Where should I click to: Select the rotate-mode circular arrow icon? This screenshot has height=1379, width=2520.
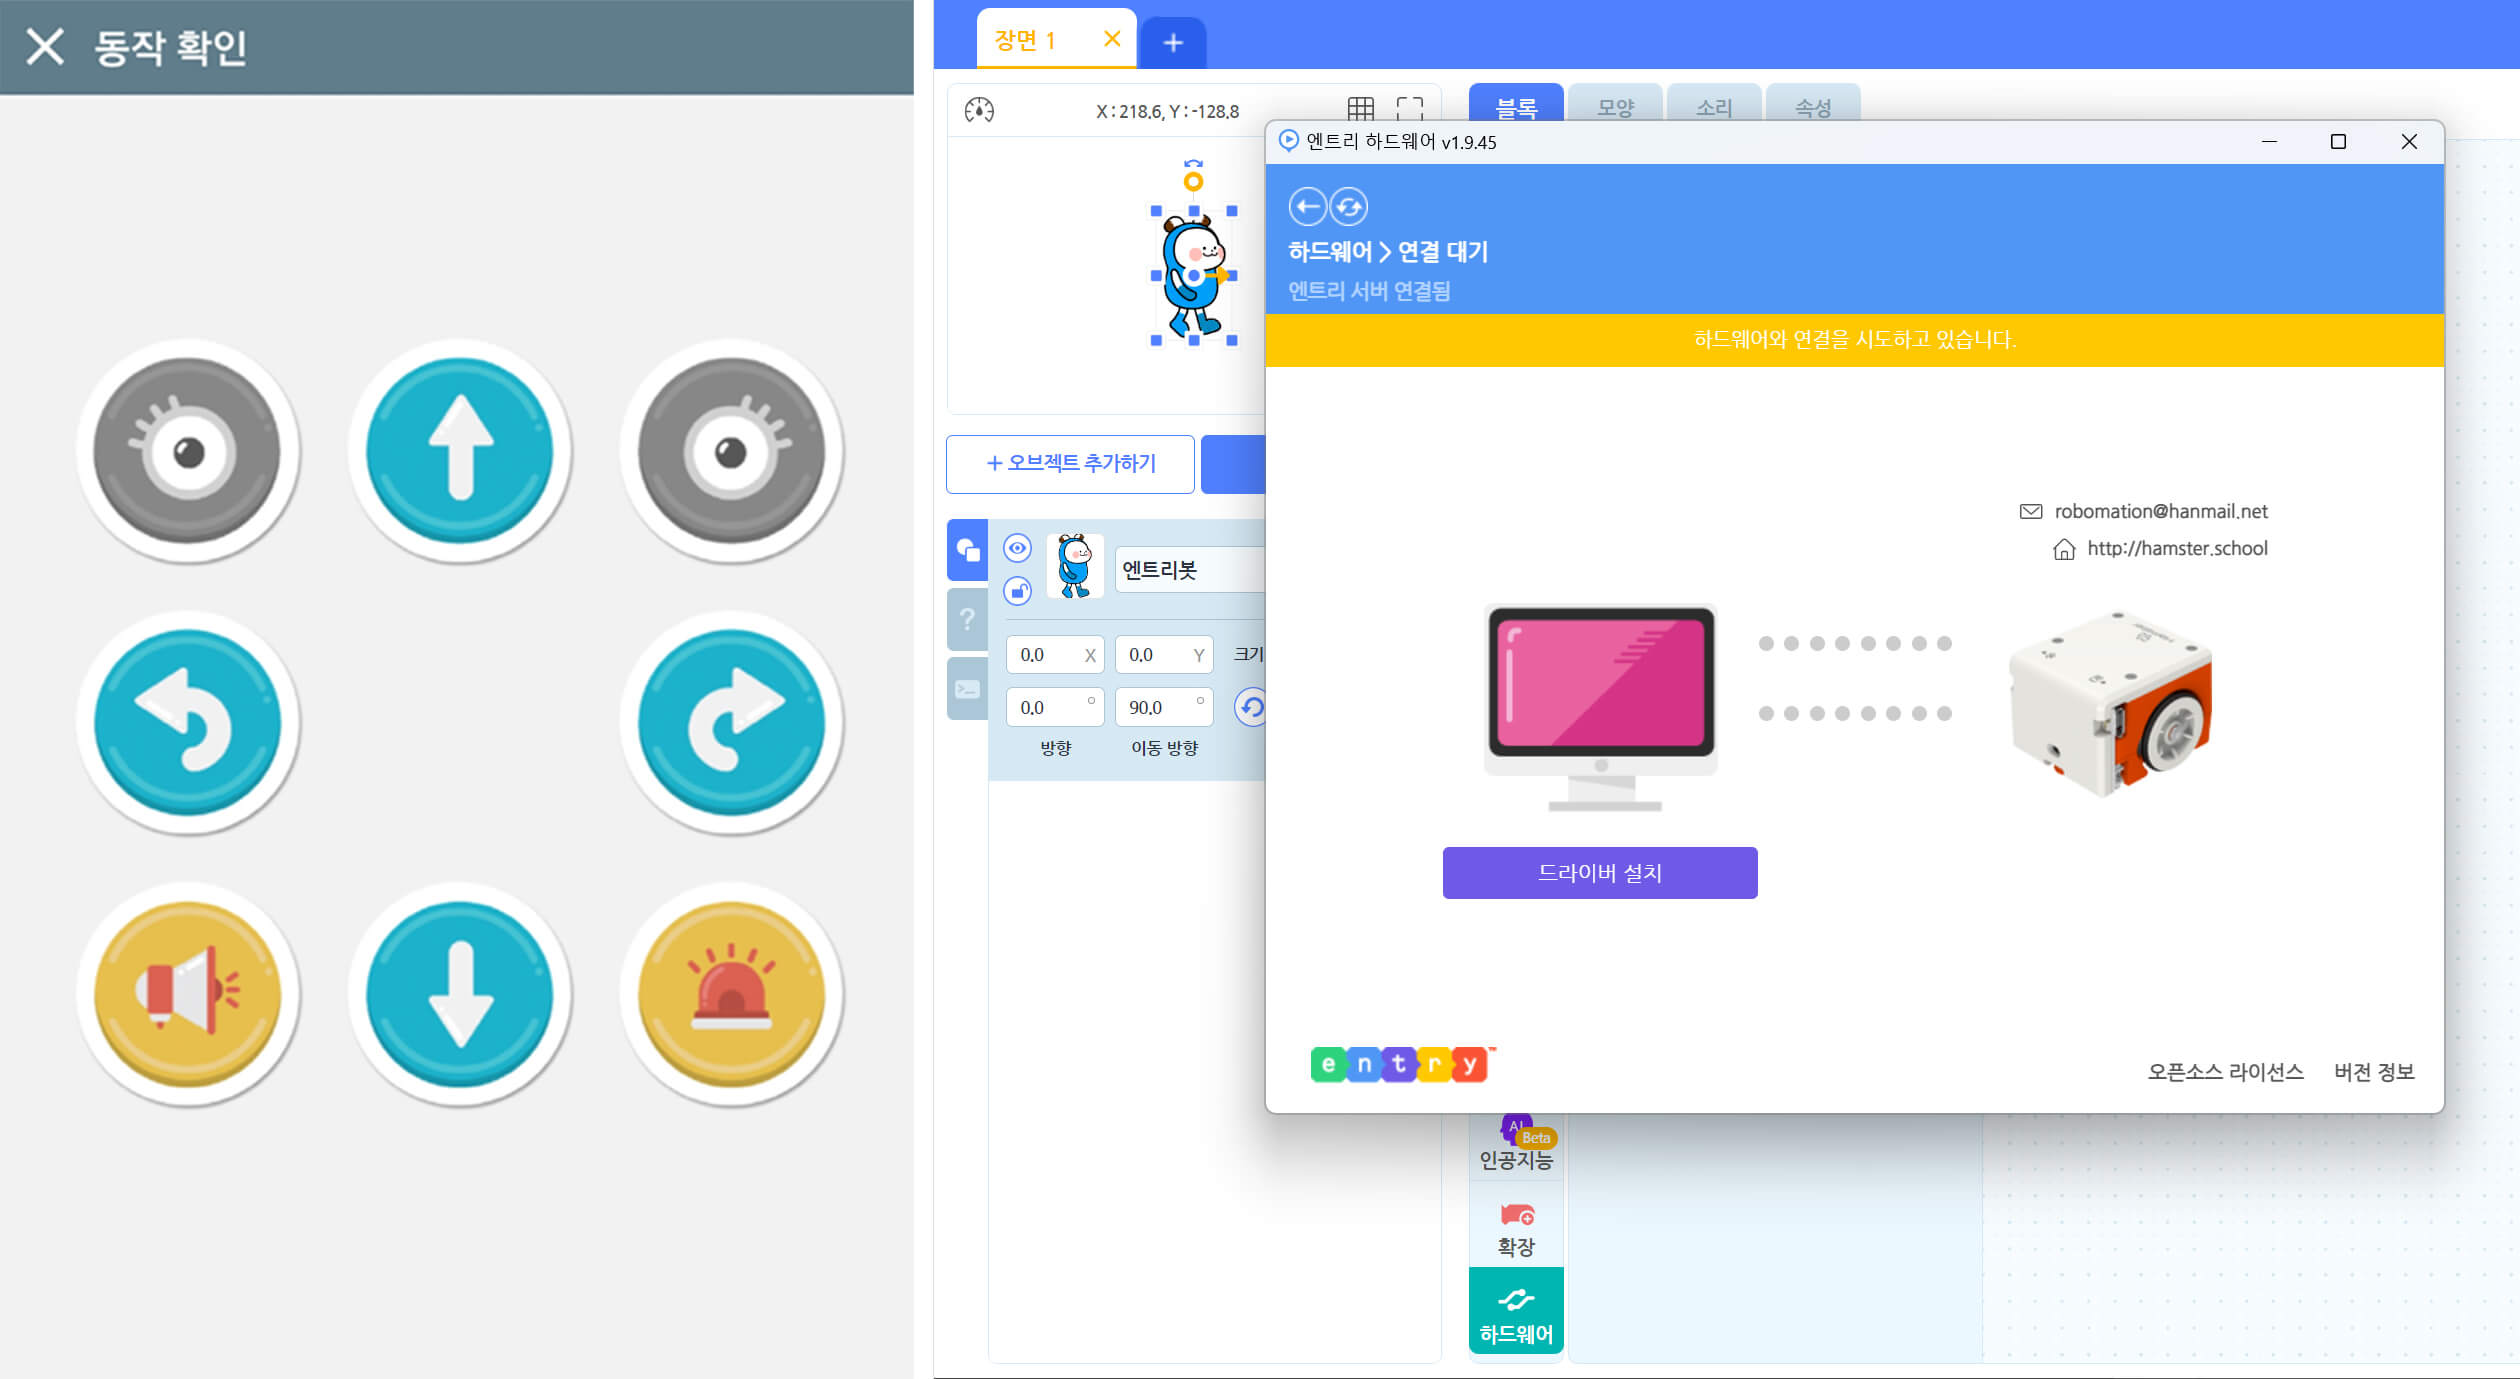(x=1250, y=707)
